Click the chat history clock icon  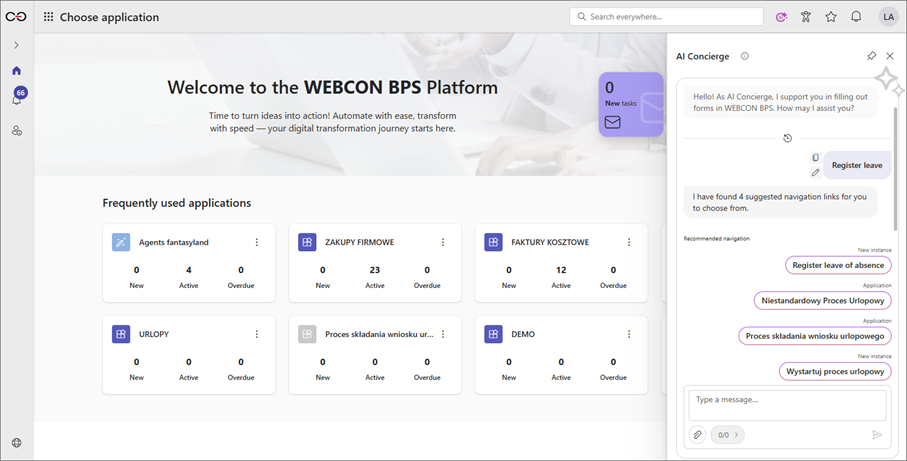coord(787,139)
